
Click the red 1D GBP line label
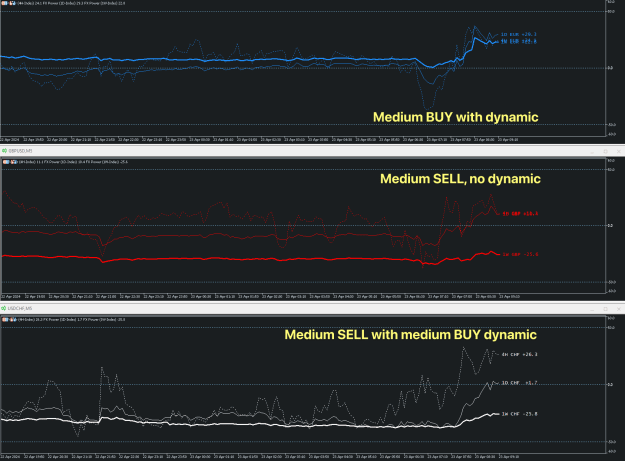[x=520, y=214]
